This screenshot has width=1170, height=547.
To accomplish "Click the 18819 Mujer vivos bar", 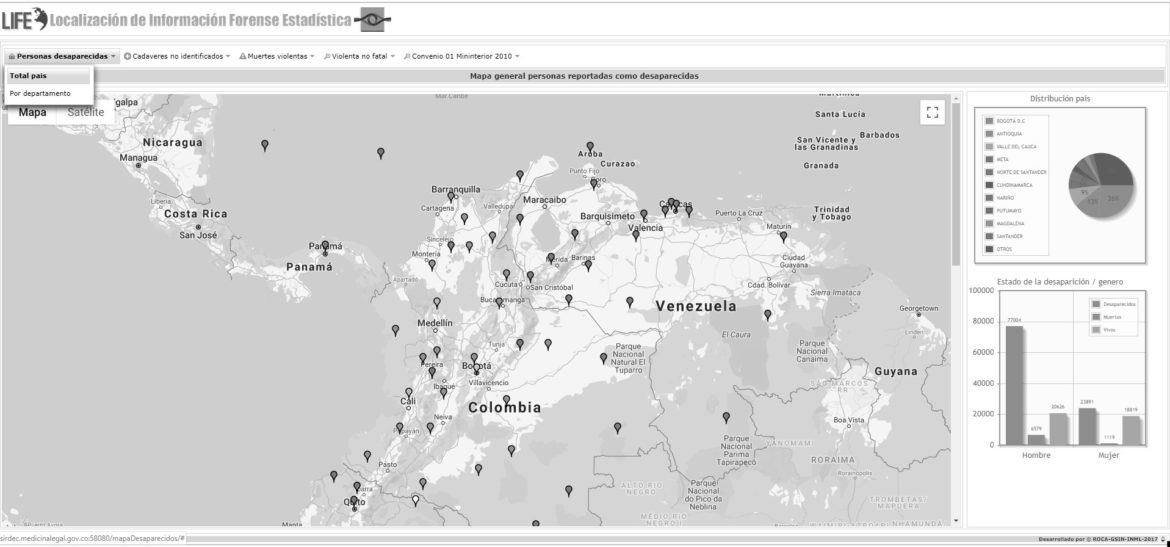I will click(1131, 431).
